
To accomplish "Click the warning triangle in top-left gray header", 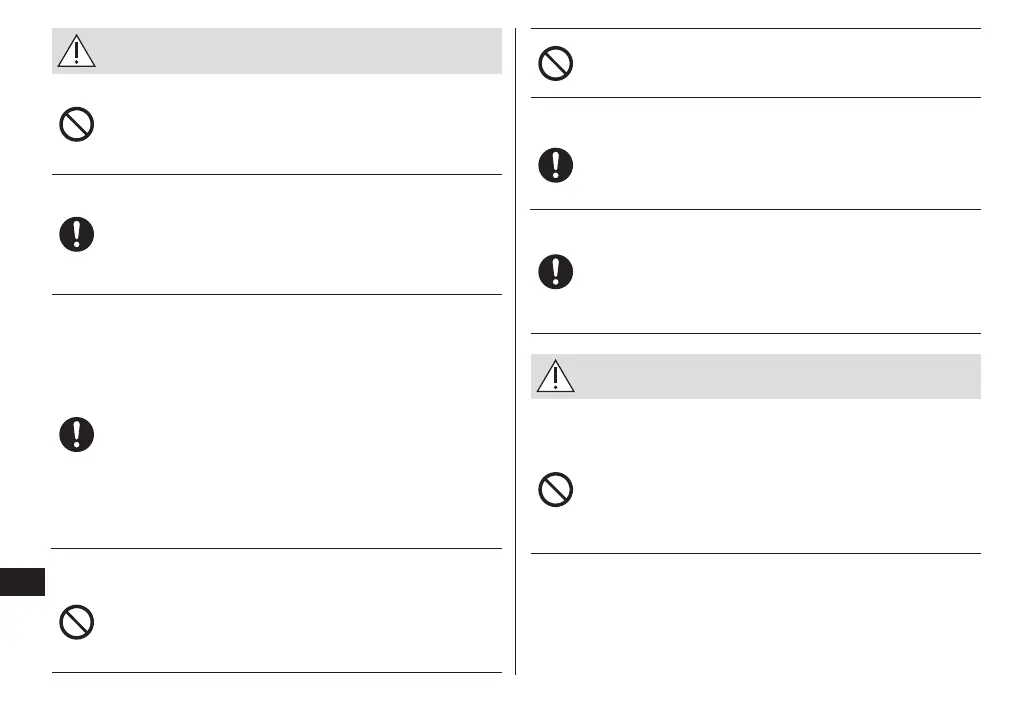I will click(x=76, y=50).
